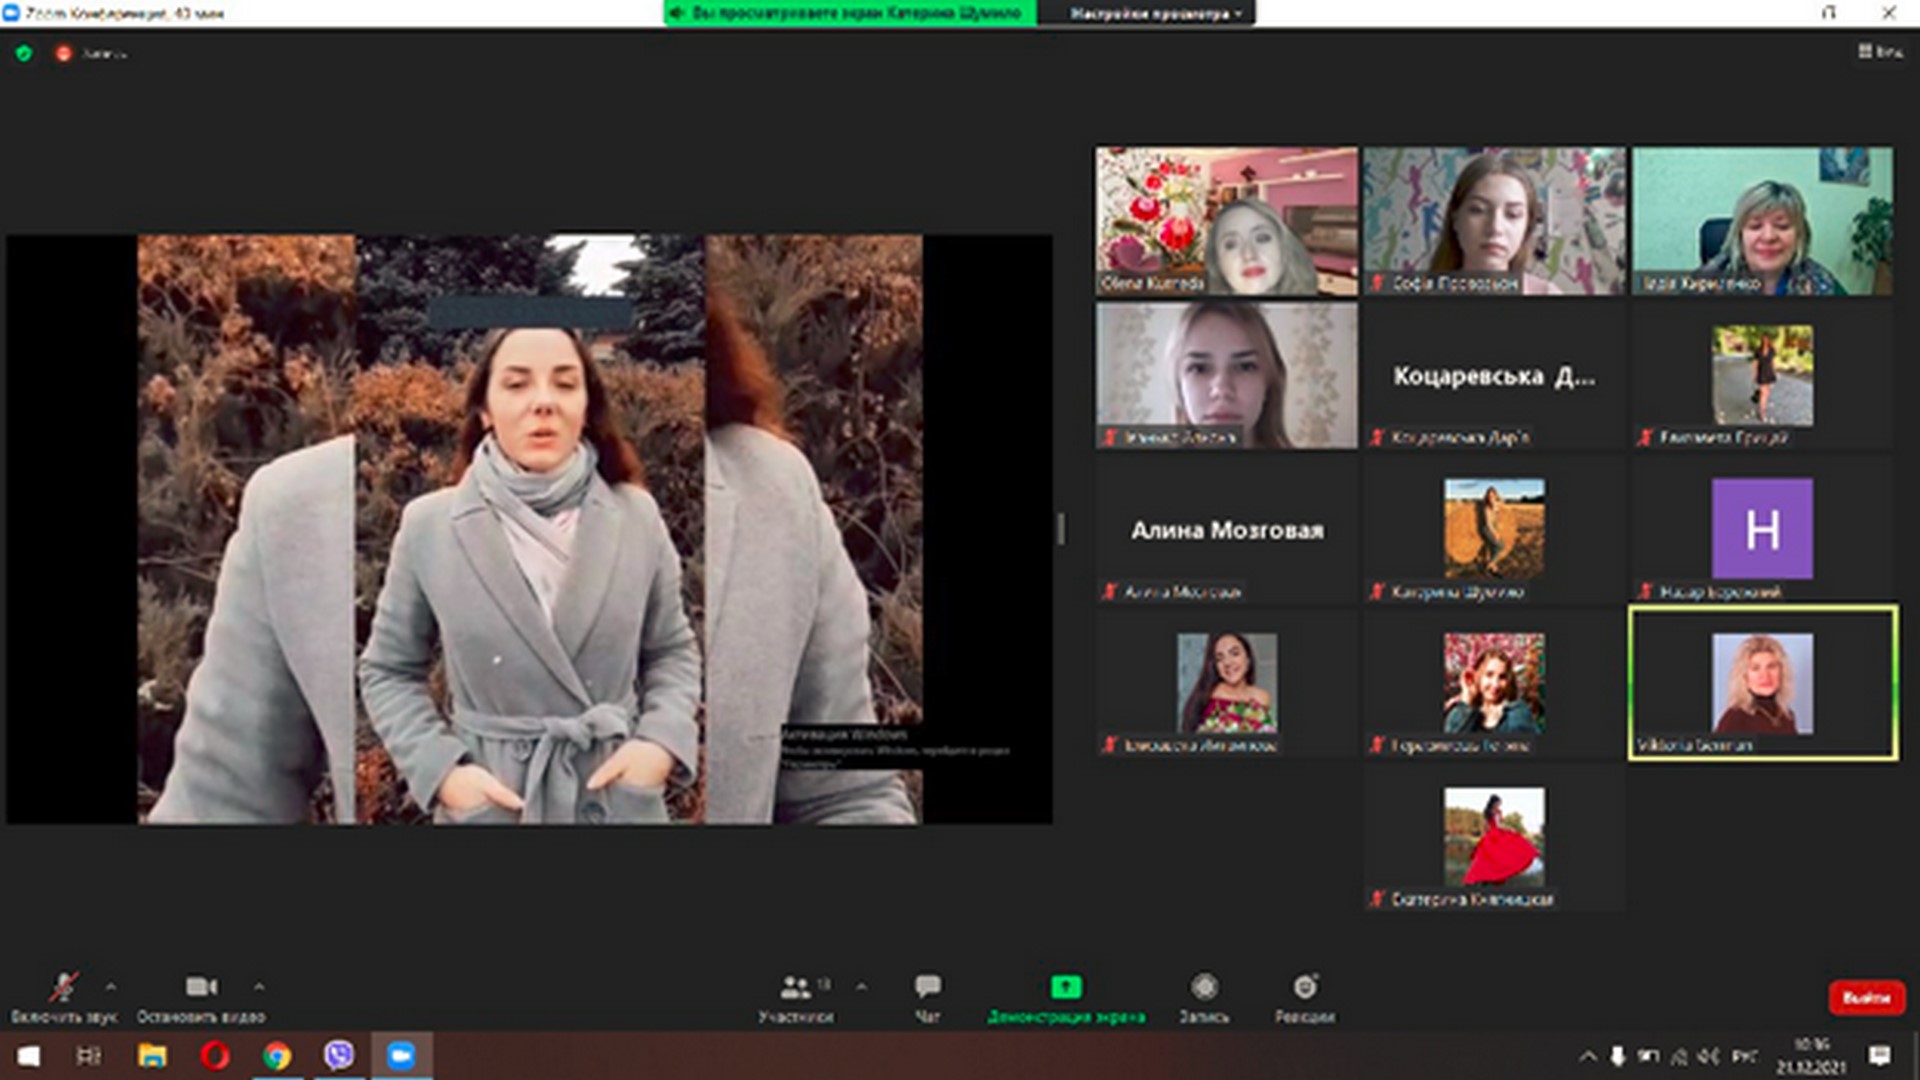Launch Opera browser from taskbar
The image size is (1920, 1080).
(x=214, y=1055)
